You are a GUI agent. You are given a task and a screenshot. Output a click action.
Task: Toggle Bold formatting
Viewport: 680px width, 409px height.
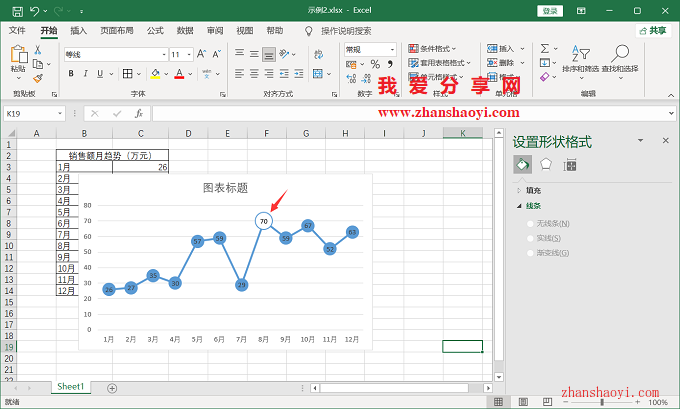click(71, 74)
